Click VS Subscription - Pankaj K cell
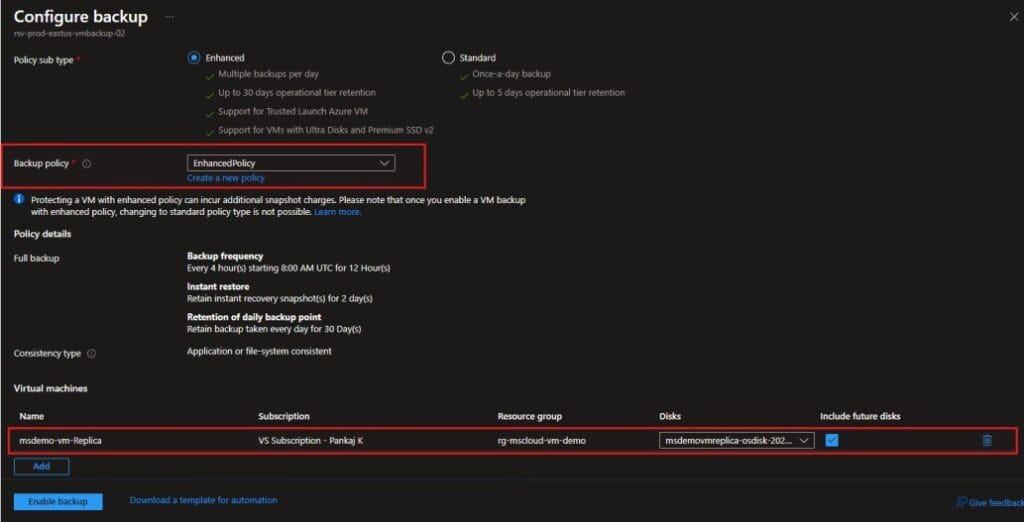Screen dimensions: 1024x522 tap(310, 440)
